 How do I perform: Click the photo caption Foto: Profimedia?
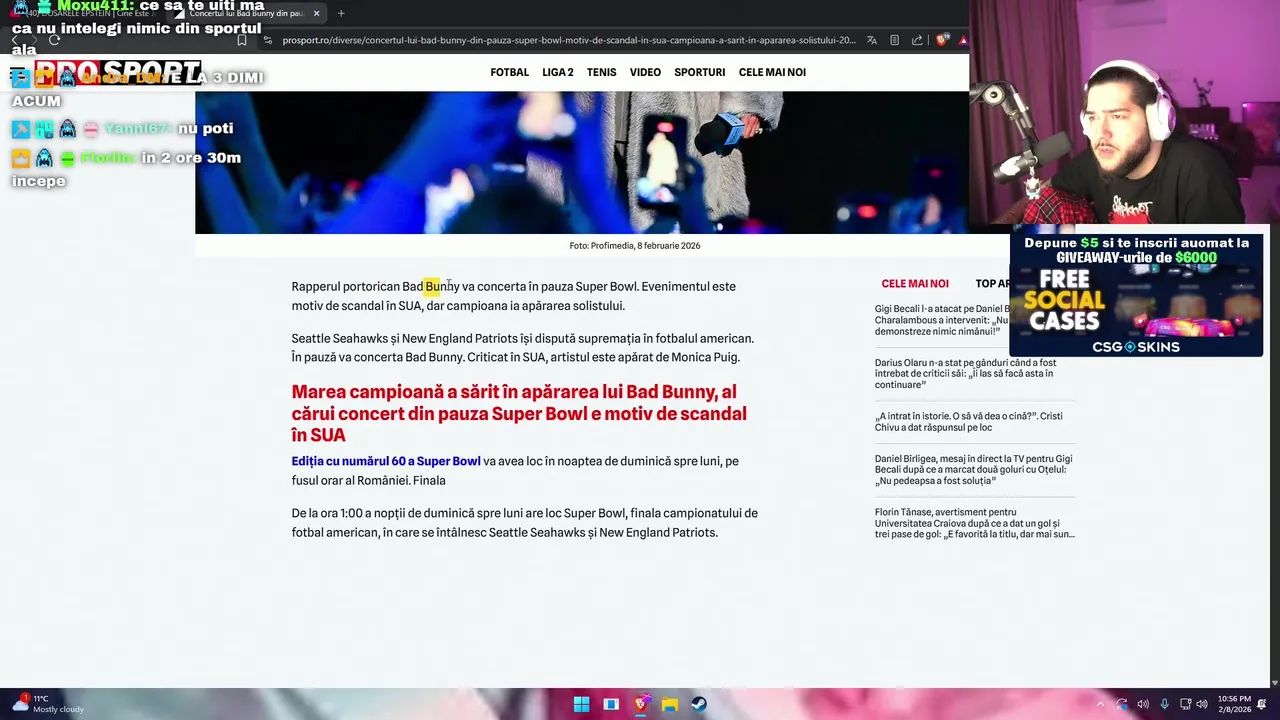pos(635,245)
